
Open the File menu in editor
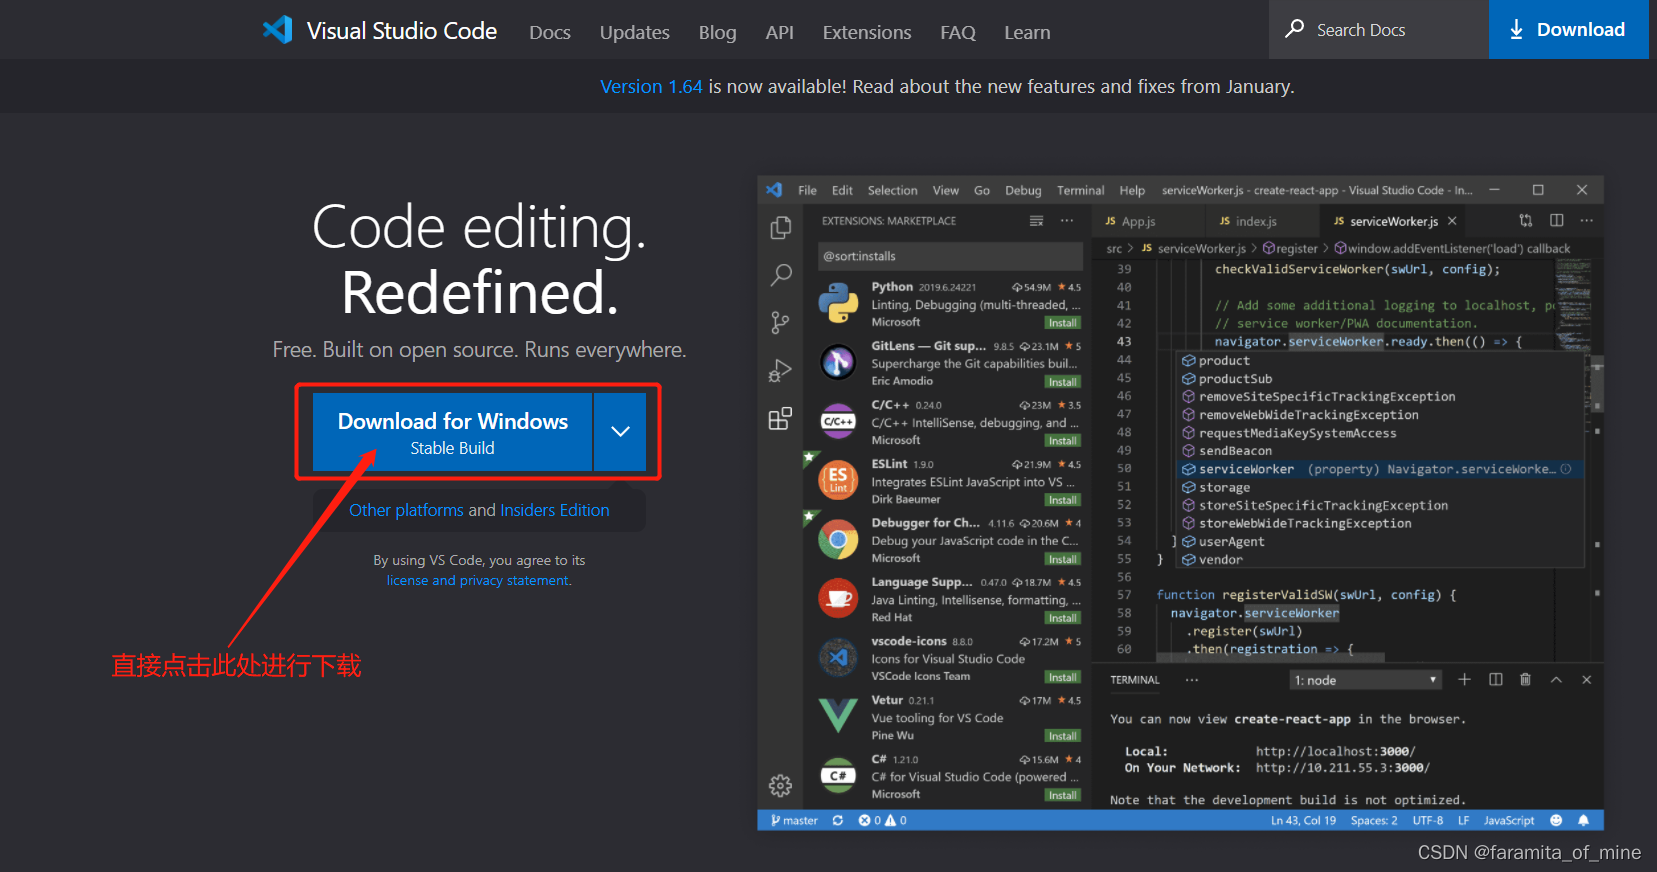tap(807, 190)
